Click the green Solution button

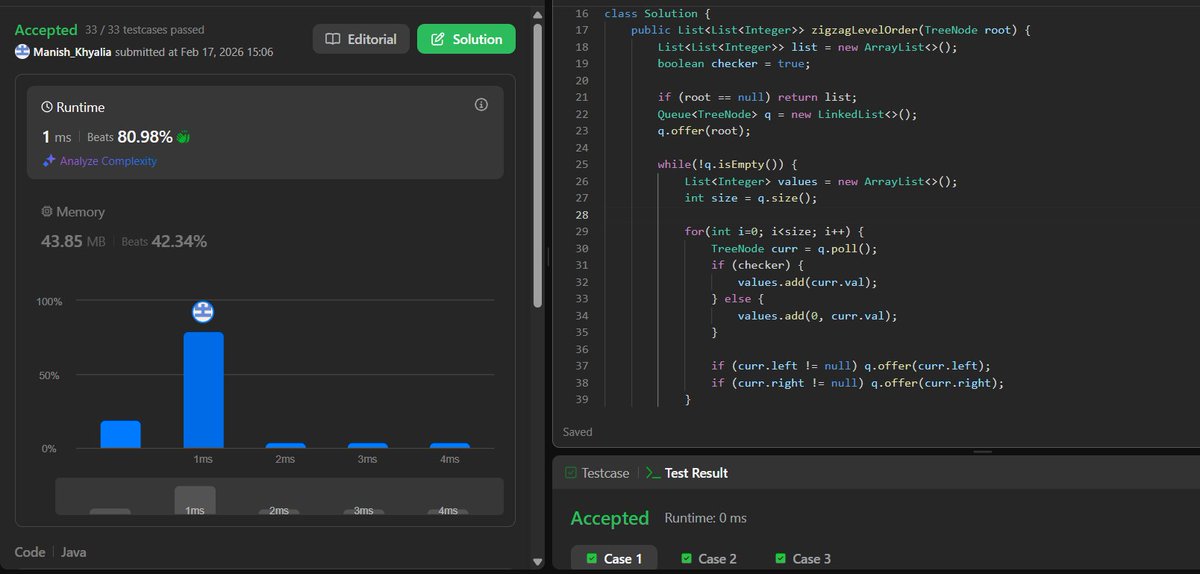coord(466,39)
